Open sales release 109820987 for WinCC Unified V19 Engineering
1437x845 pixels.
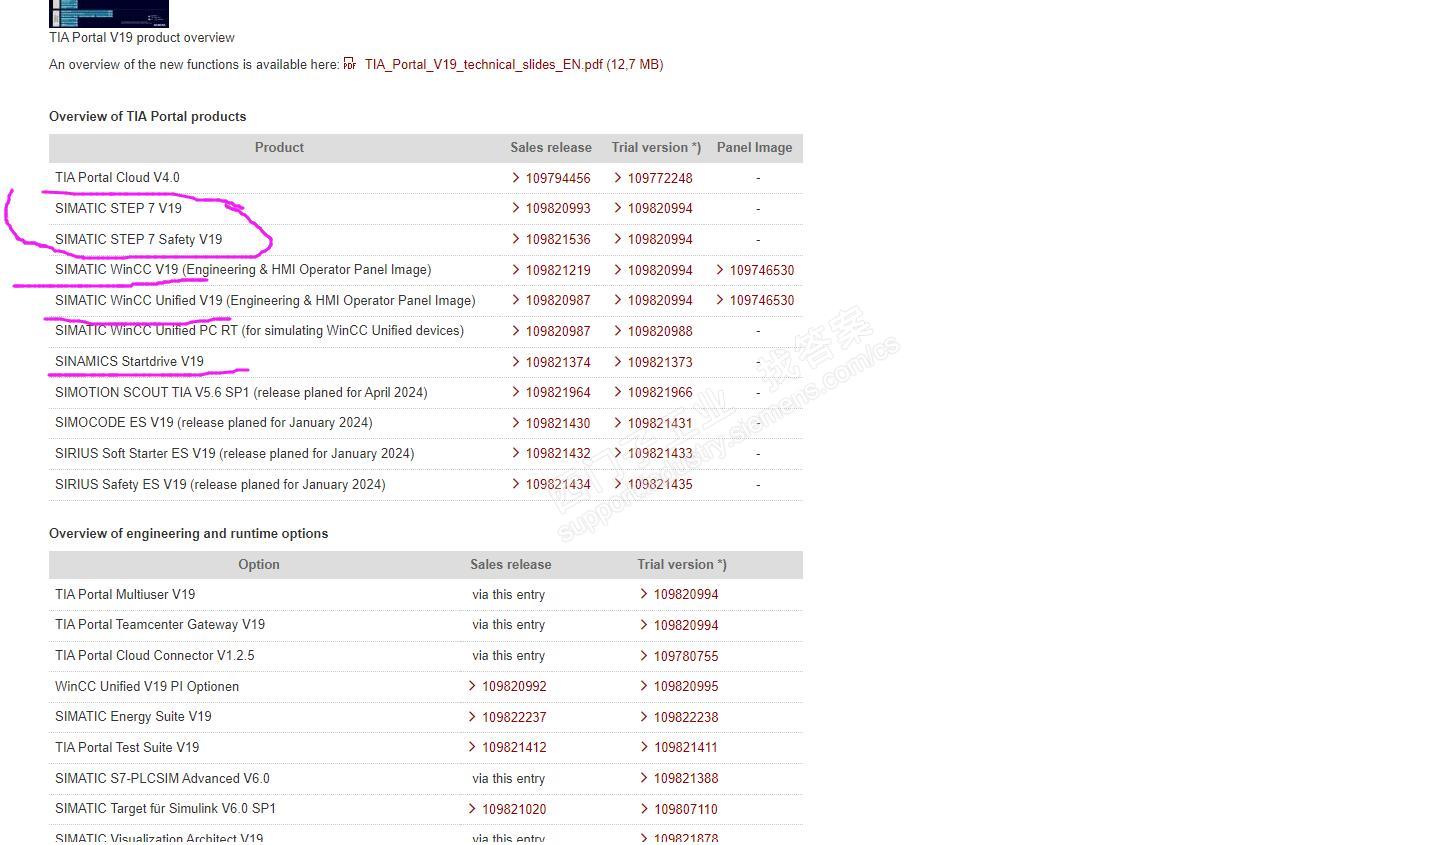pos(558,301)
